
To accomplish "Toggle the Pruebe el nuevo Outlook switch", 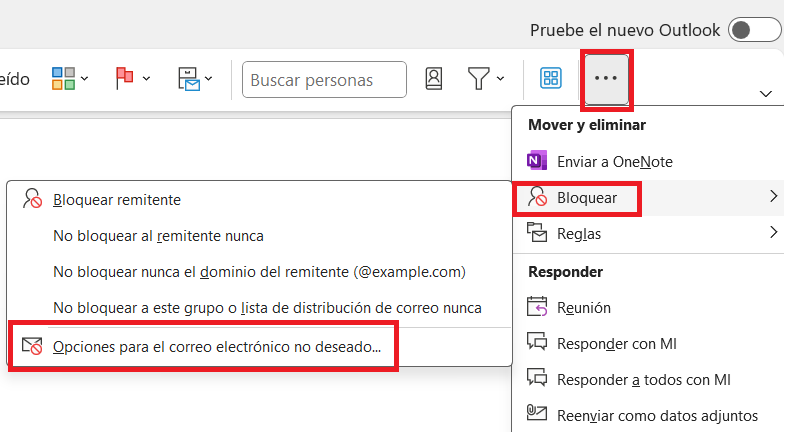I will 753,30.
